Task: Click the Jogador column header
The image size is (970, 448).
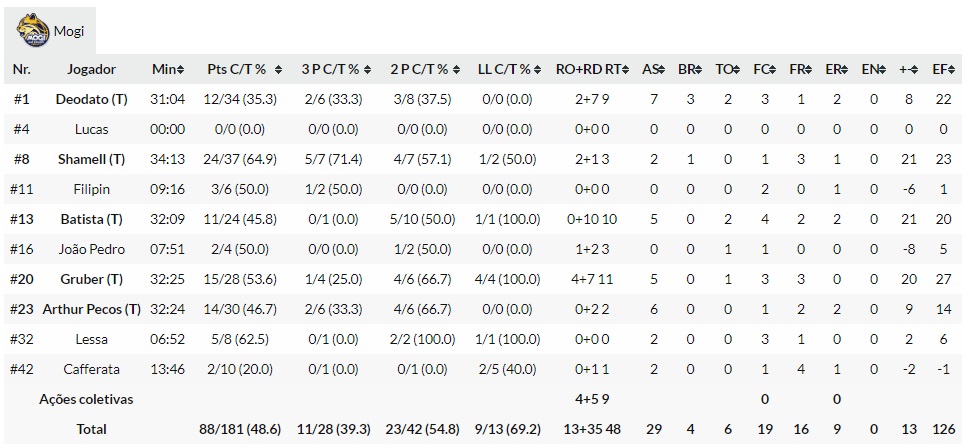Action: coord(91,70)
